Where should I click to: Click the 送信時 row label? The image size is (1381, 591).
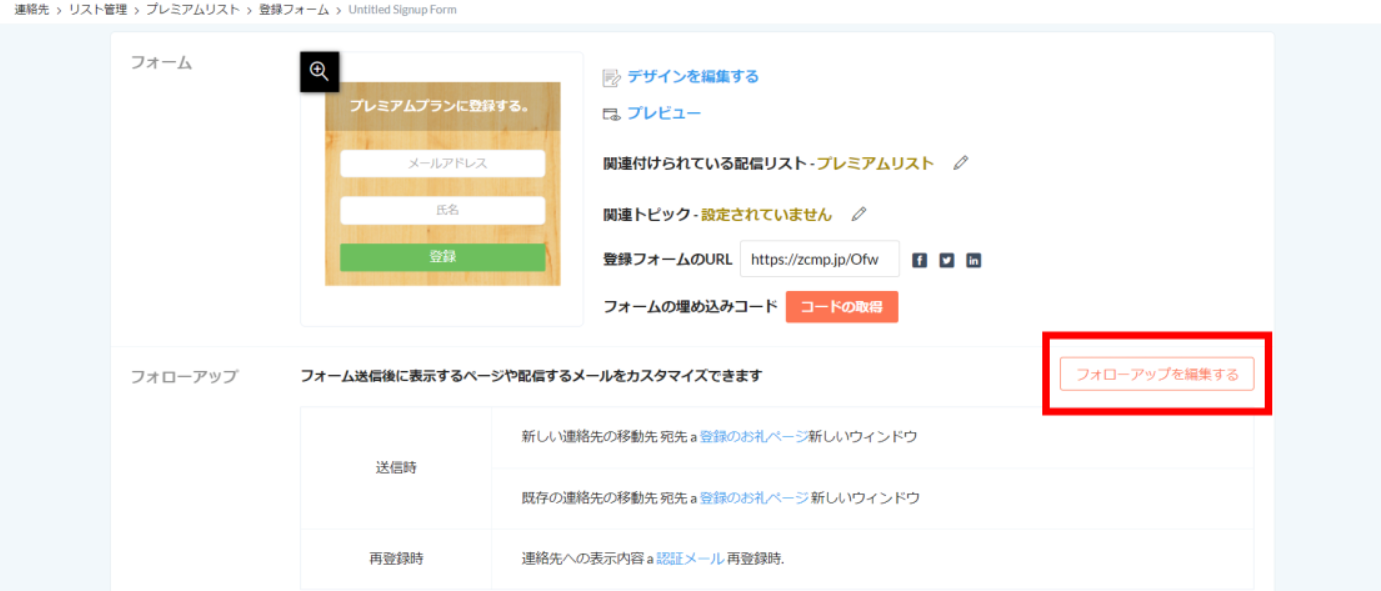(396, 468)
